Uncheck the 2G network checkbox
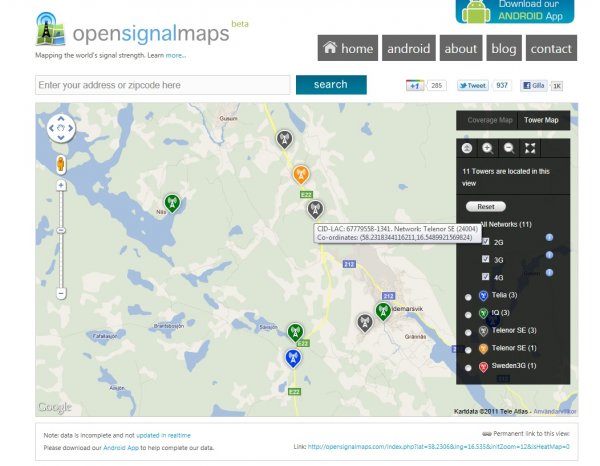 tap(486, 242)
